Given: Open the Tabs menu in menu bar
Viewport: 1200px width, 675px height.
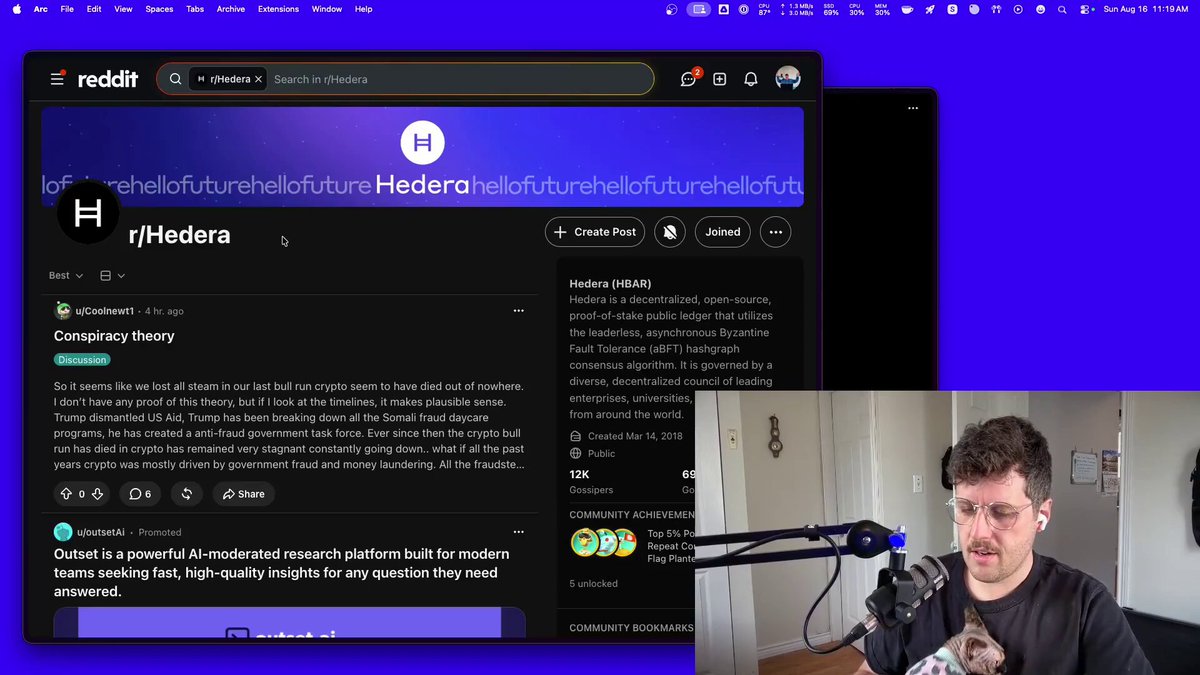Looking at the screenshot, I should coord(195,9).
